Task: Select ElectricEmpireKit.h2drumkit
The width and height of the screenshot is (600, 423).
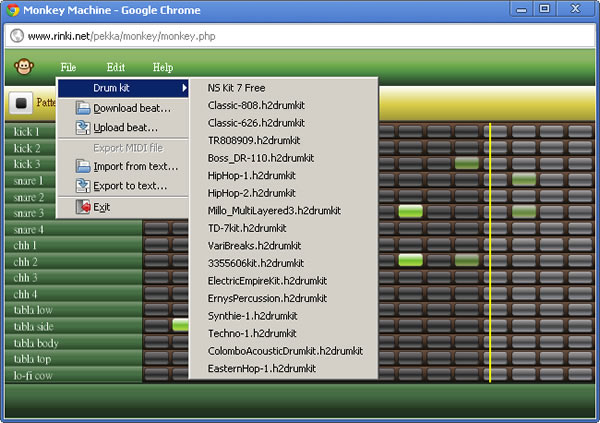Action: tap(284, 281)
